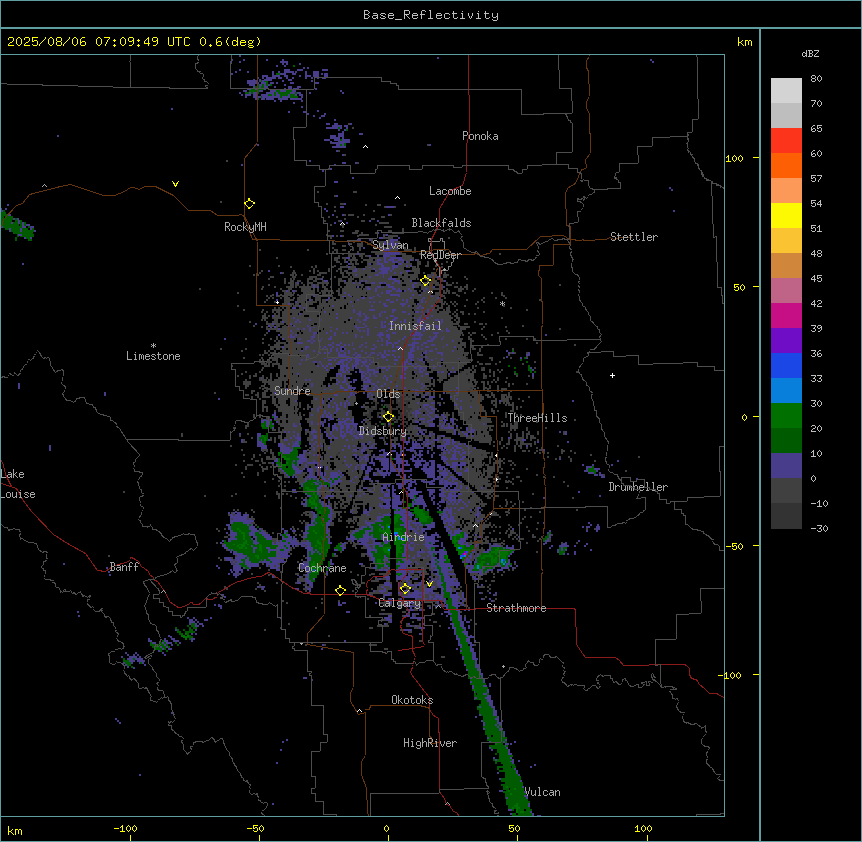Click the white plus marker northwest of Drumheller
The width and height of the screenshot is (862, 842).
coord(612,375)
